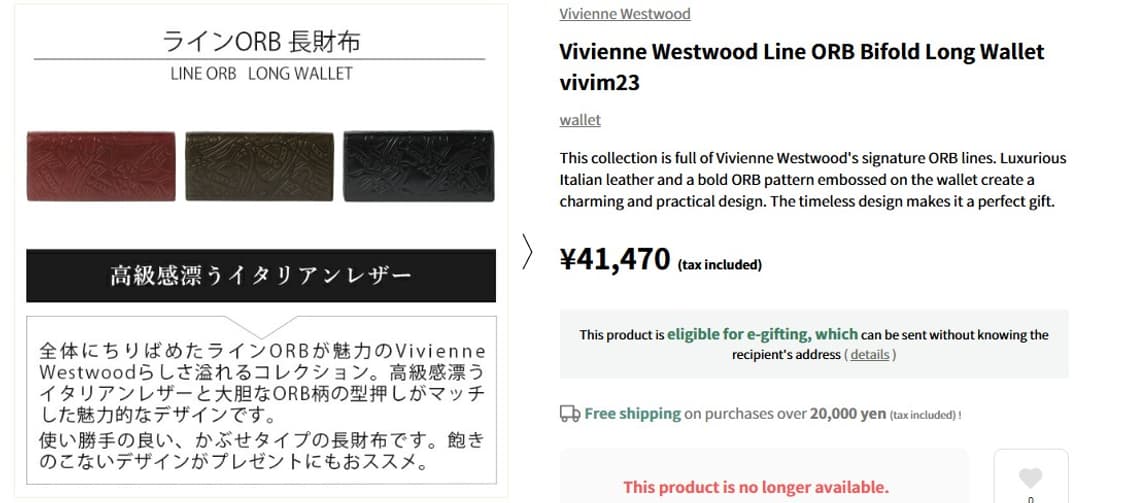1125x503 pixels.
Task: Go to next product image arrow
Action: [528, 252]
